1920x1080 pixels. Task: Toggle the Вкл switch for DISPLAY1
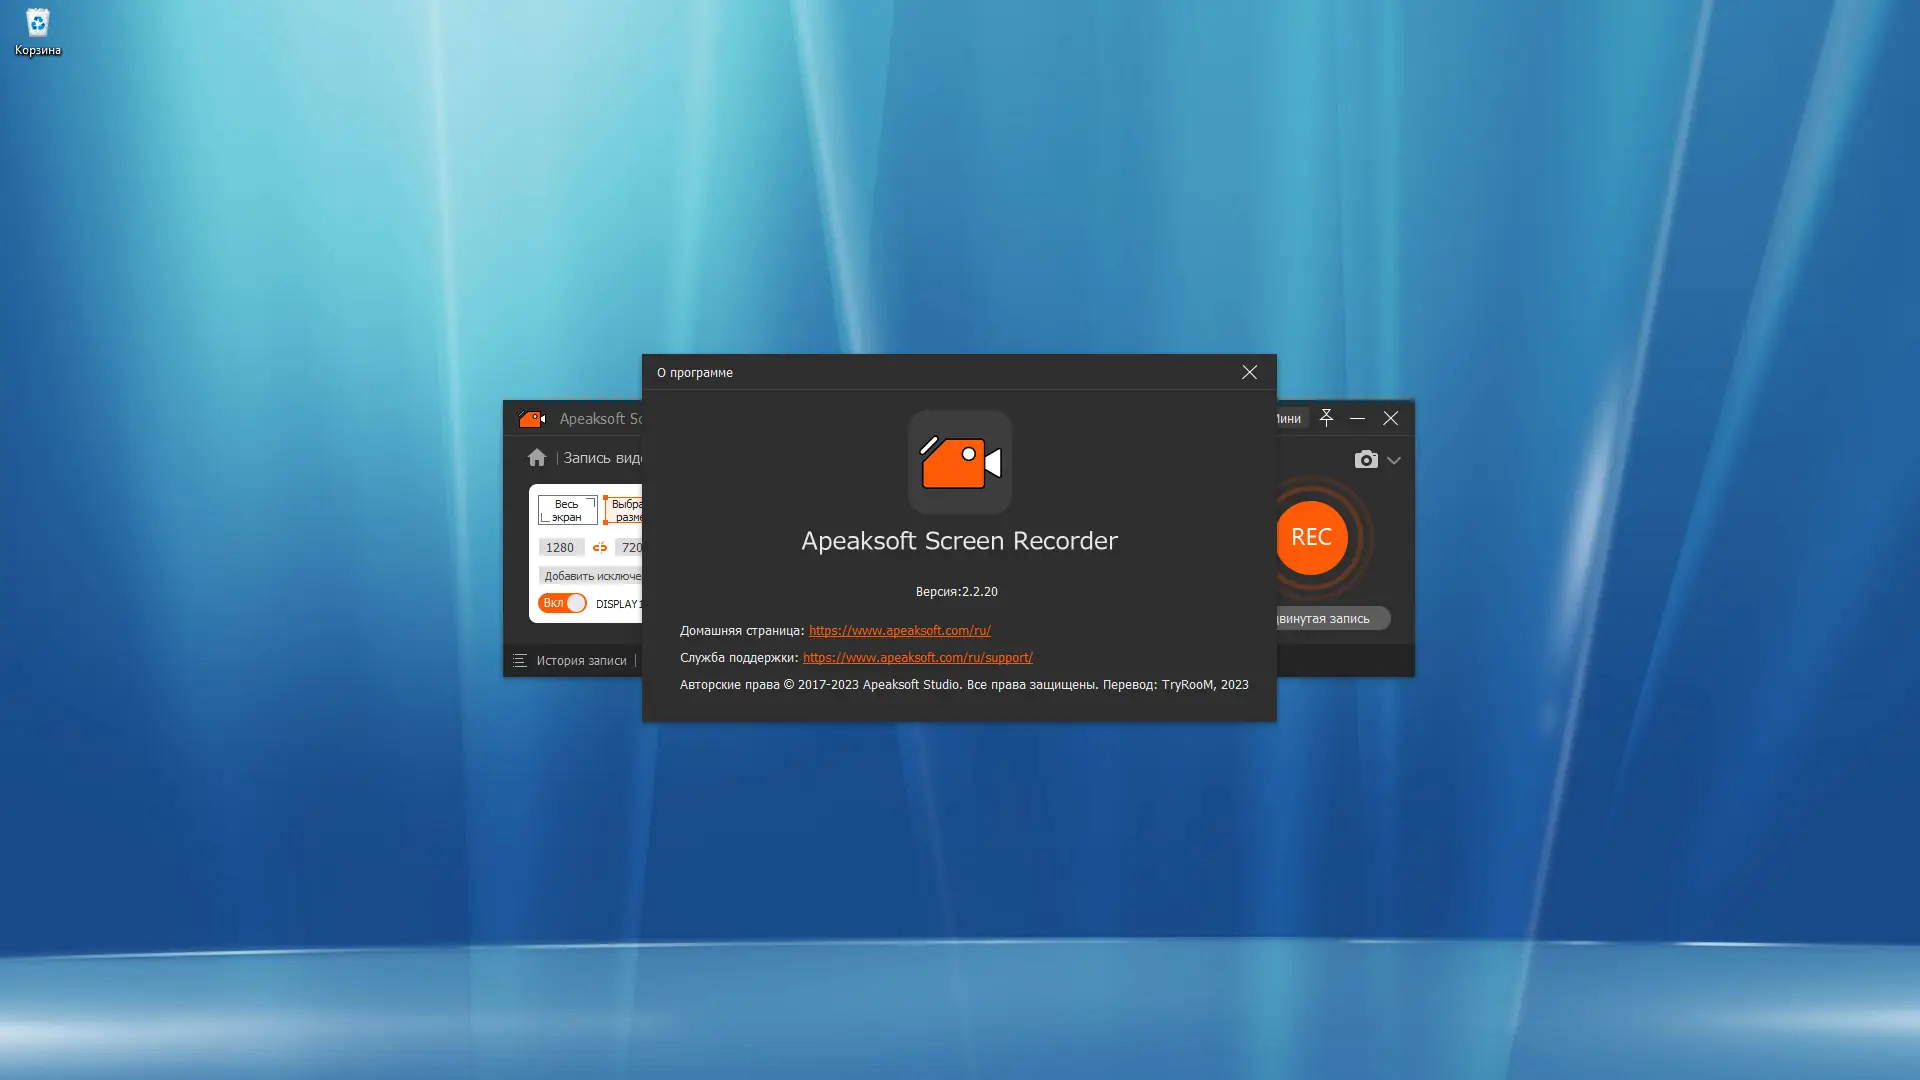pyautogui.click(x=563, y=603)
